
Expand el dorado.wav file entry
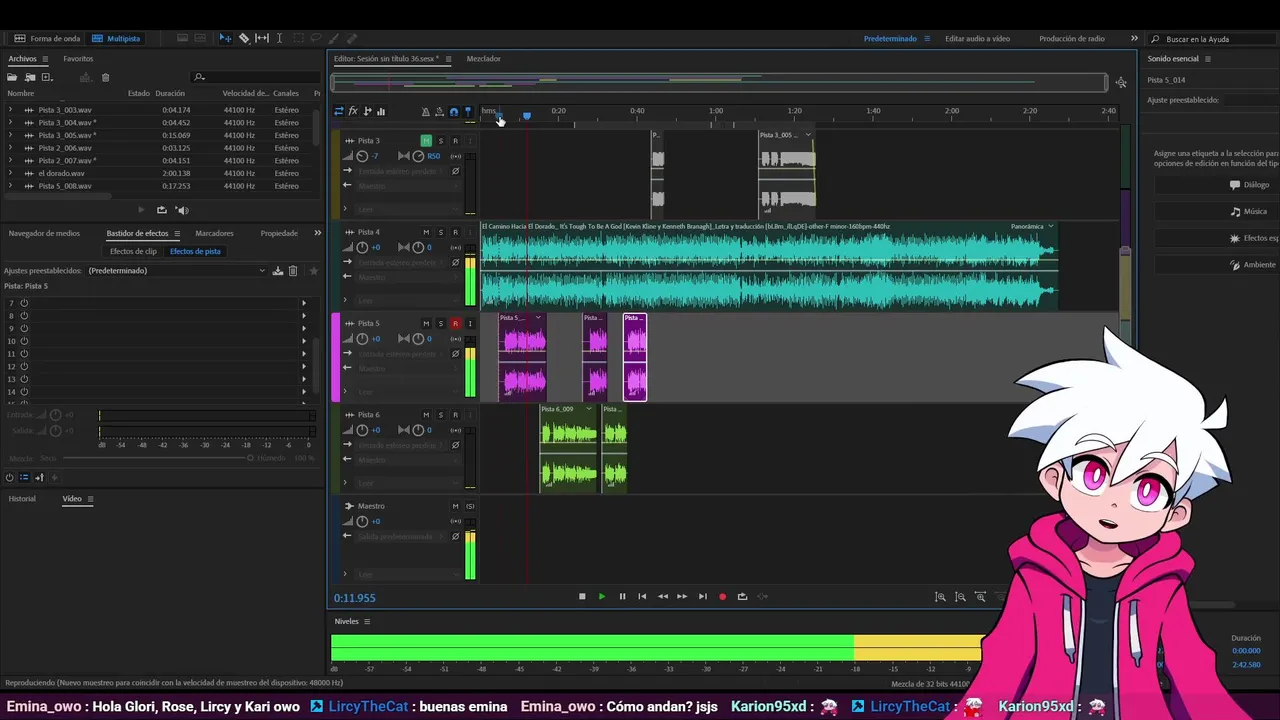pyautogui.click(x=11, y=173)
